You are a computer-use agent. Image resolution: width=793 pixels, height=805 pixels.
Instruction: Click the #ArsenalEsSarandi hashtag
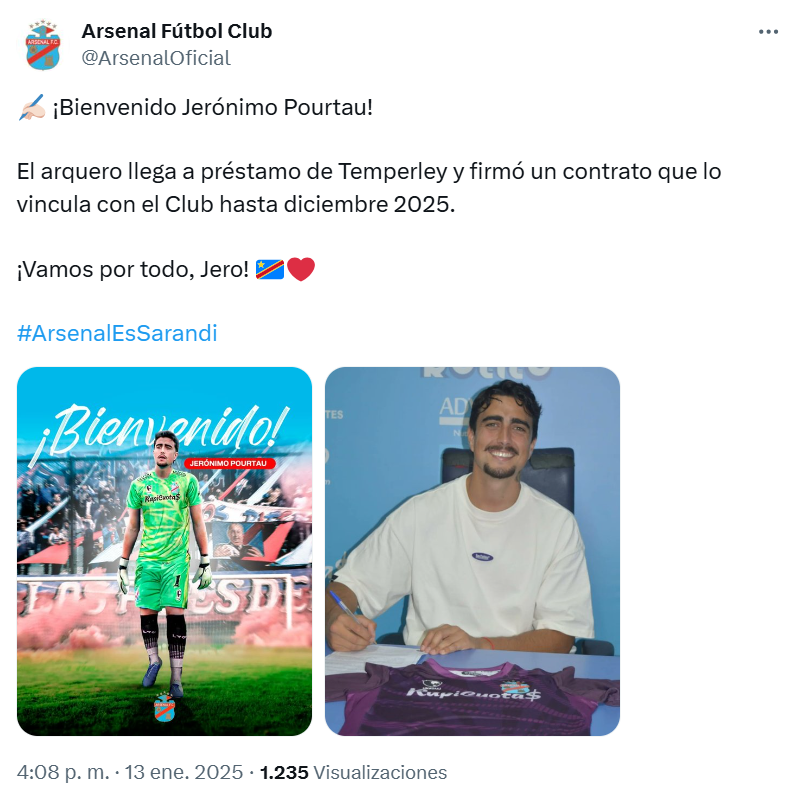(117, 333)
